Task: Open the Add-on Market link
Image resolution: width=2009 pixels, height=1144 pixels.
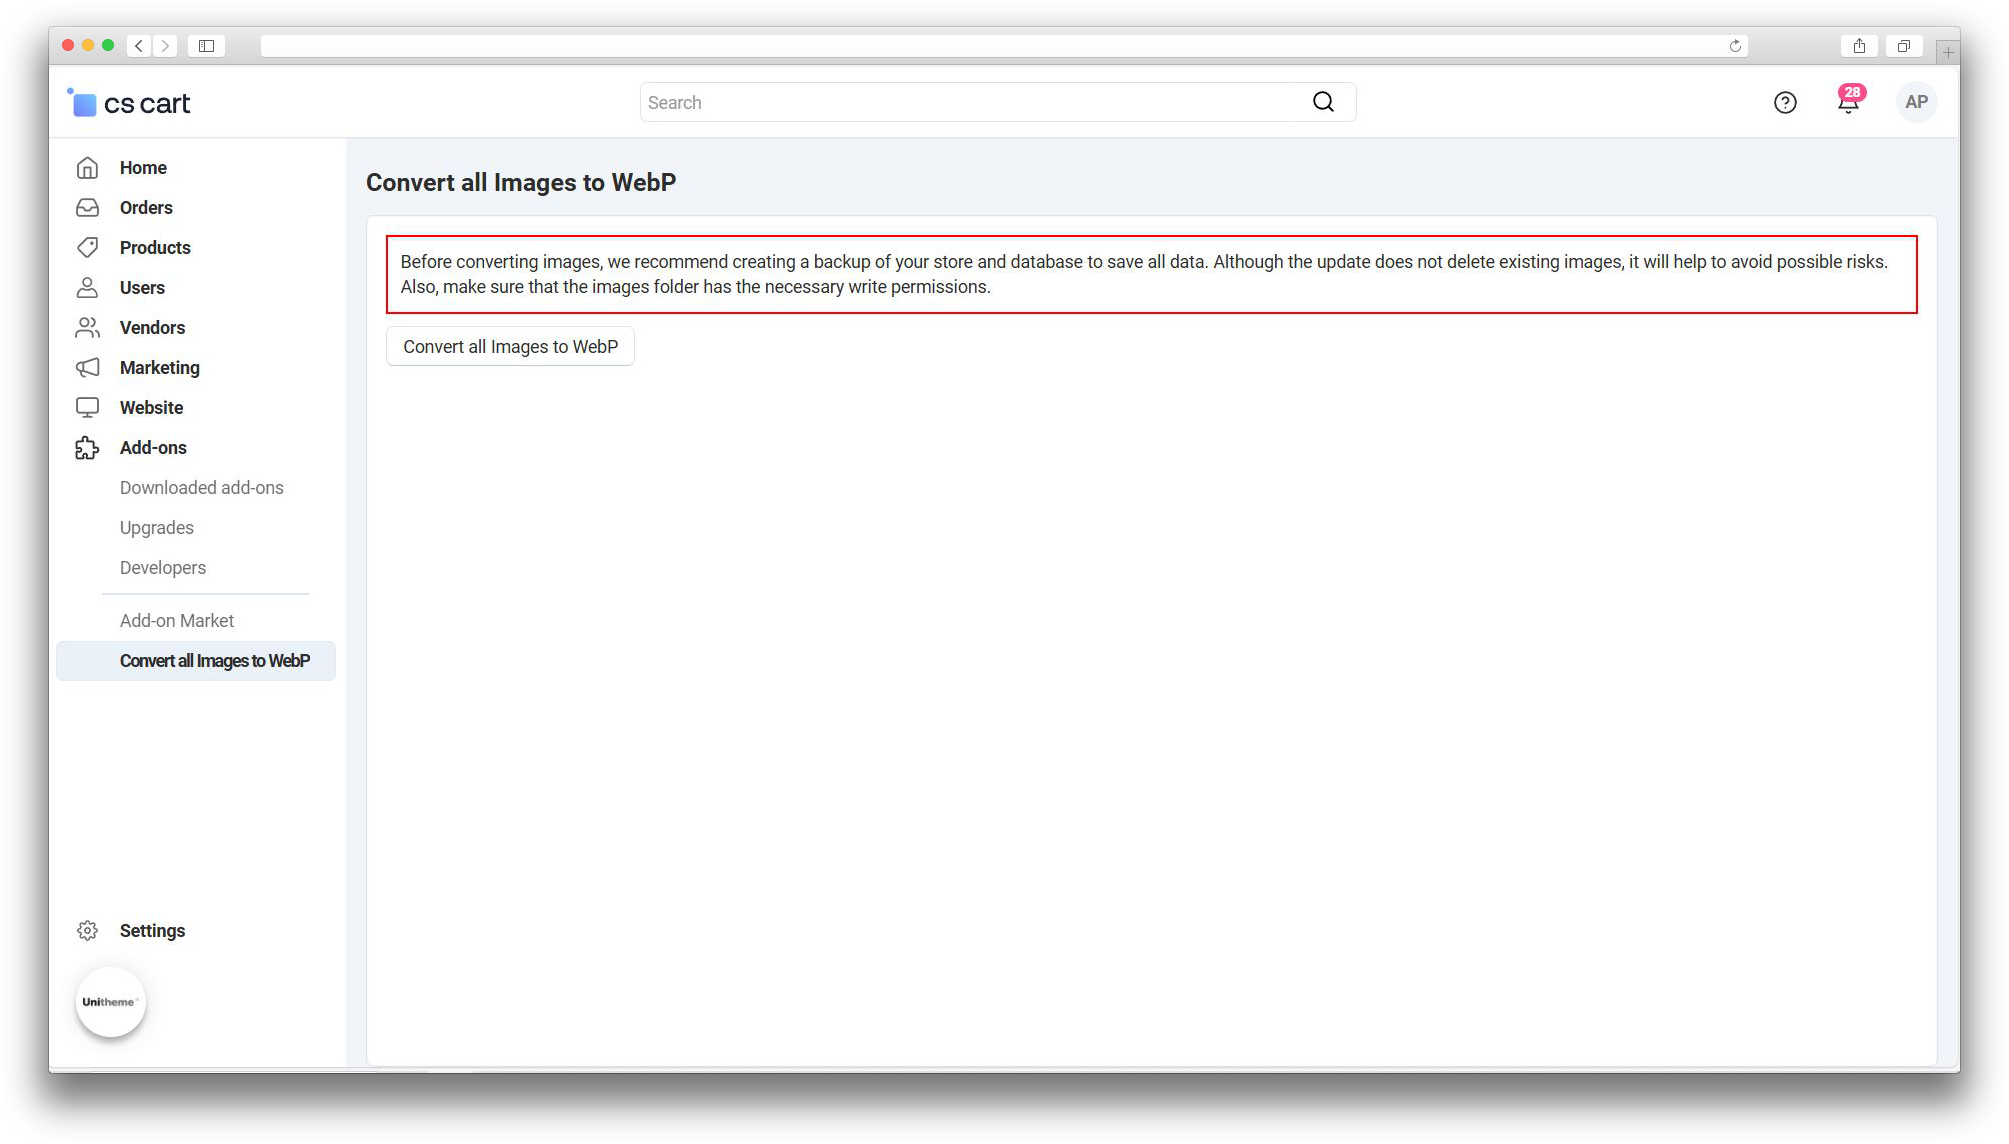Action: (x=177, y=621)
